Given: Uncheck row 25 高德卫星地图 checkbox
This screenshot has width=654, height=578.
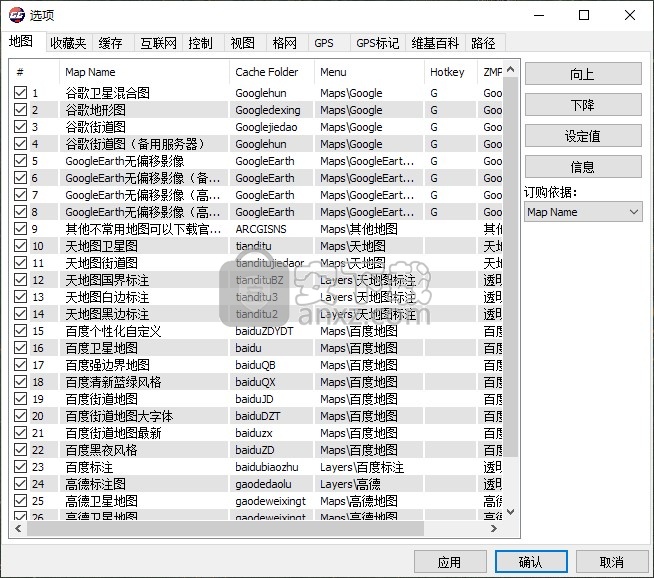Looking at the screenshot, I should coord(20,501).
